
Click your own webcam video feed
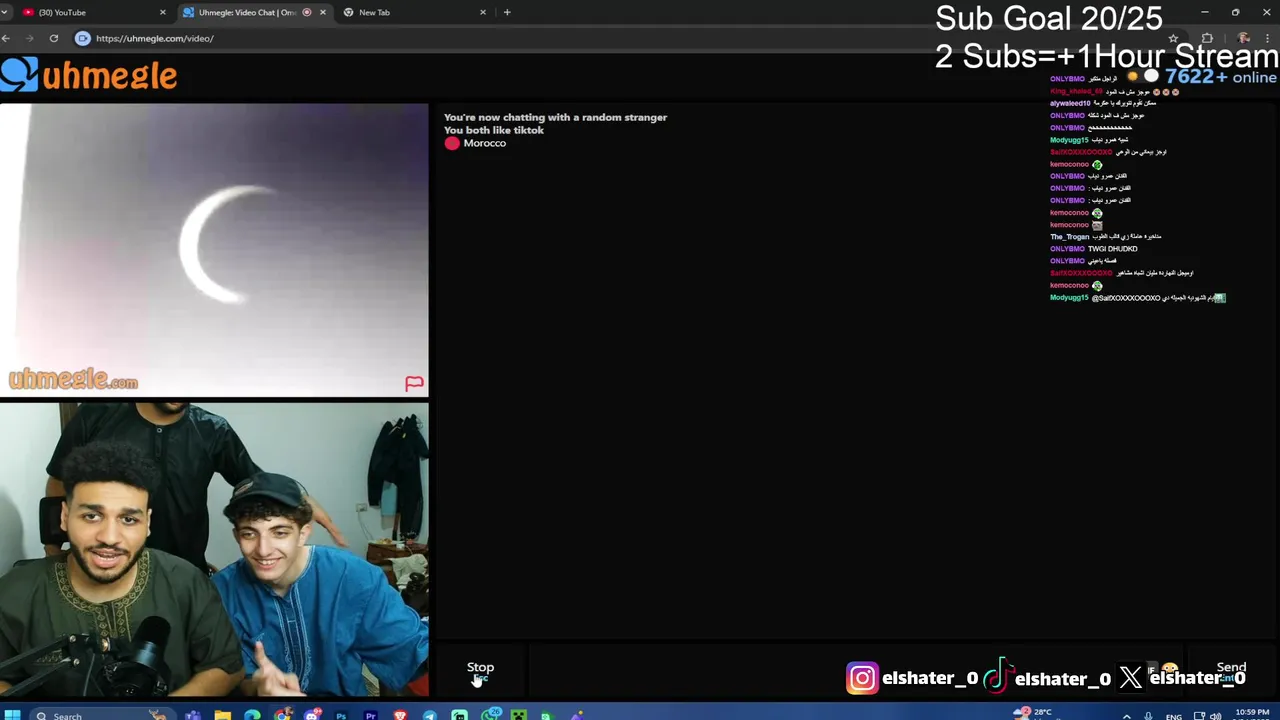[214, 549]
